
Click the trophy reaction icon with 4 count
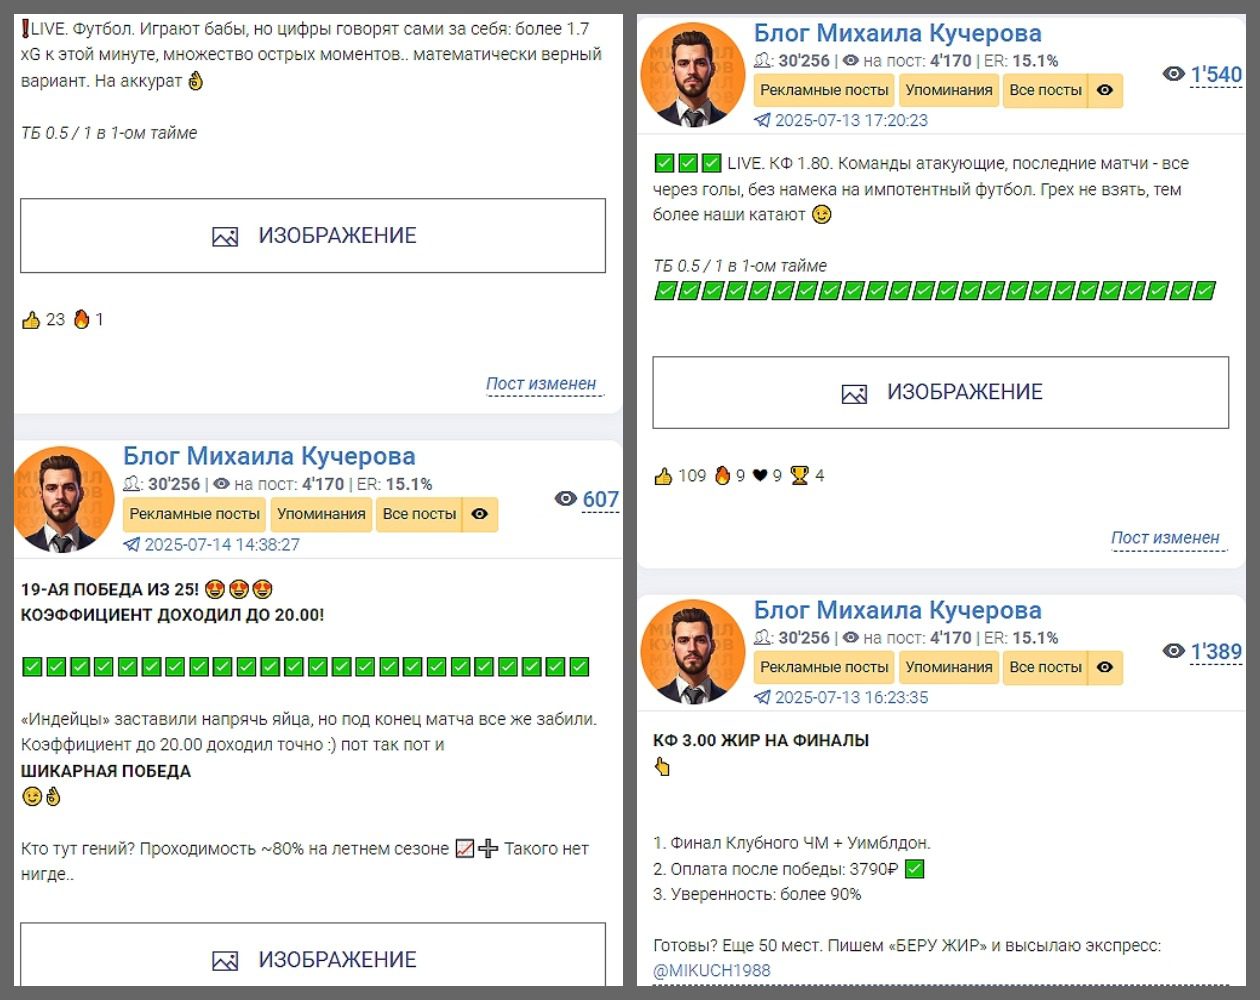click(x=799, y=476)
